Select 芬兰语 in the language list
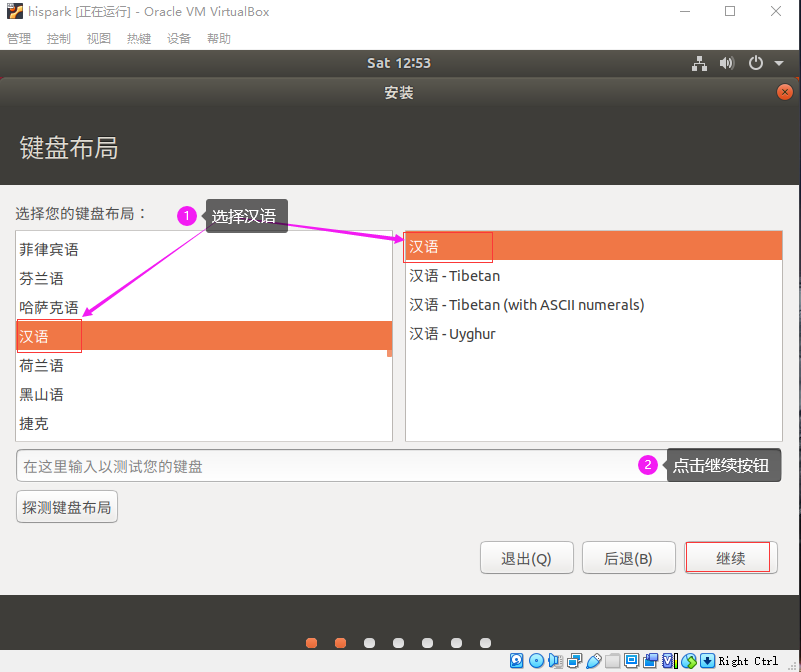The height and width of the screenshot is (672, 801). click(204, 279)
